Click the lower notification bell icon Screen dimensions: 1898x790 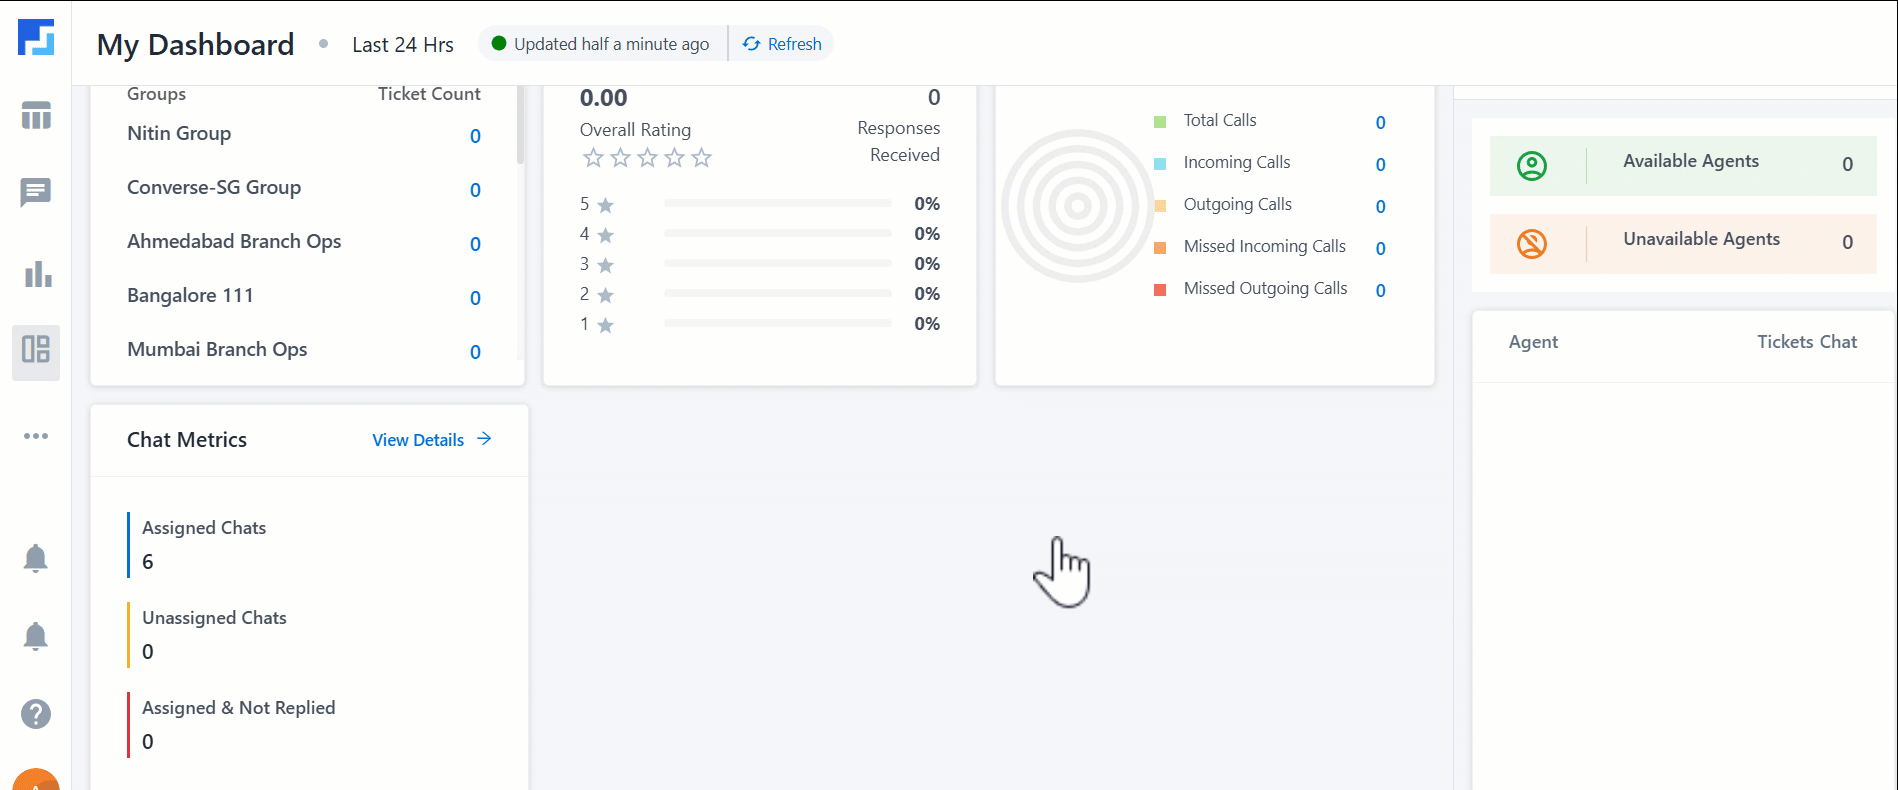35,636
